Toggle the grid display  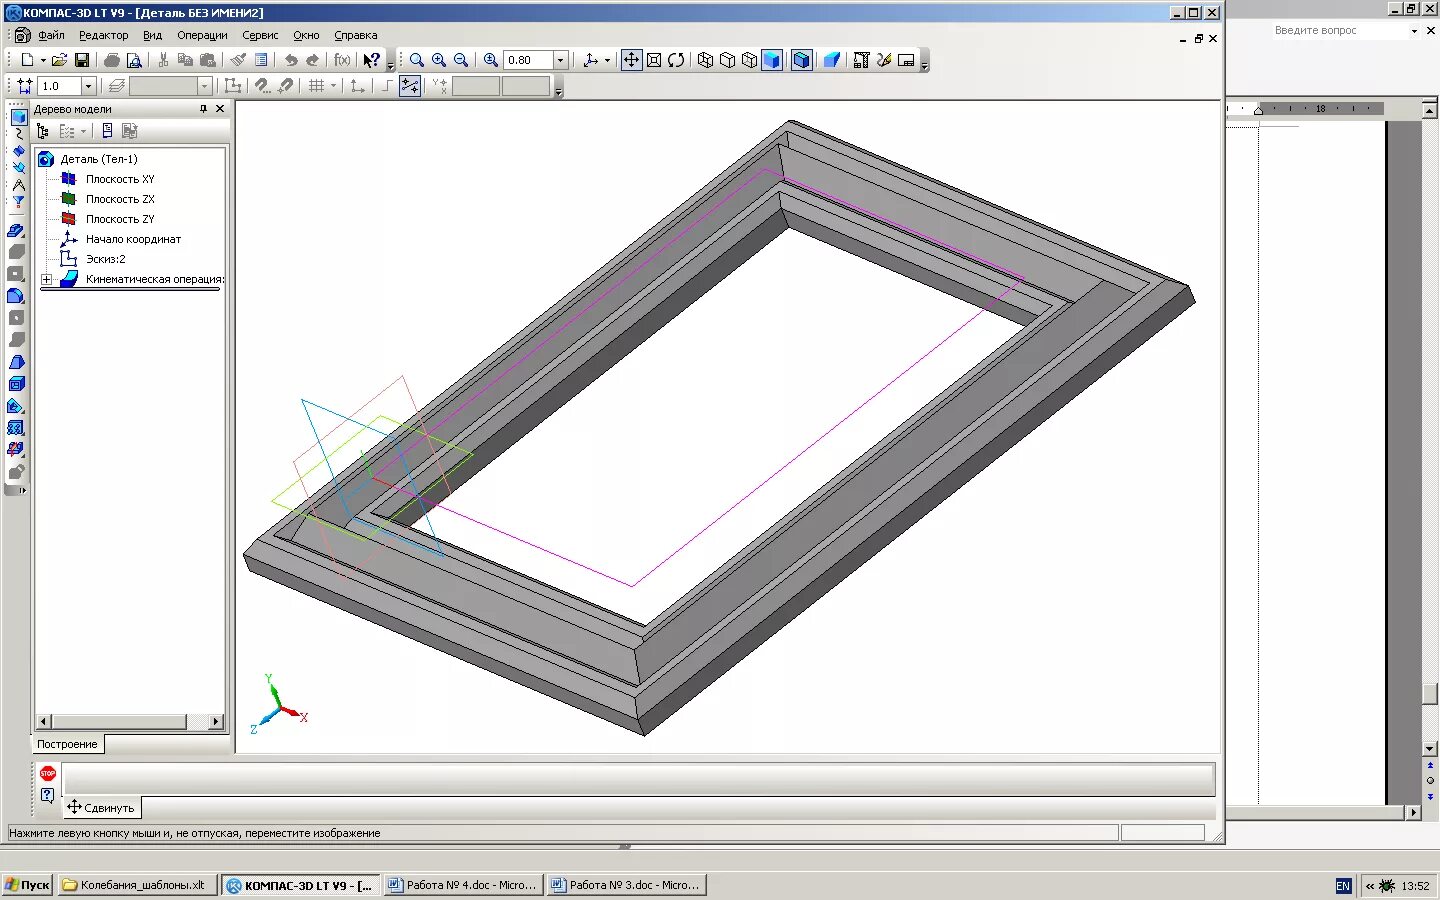coord(316,86)
